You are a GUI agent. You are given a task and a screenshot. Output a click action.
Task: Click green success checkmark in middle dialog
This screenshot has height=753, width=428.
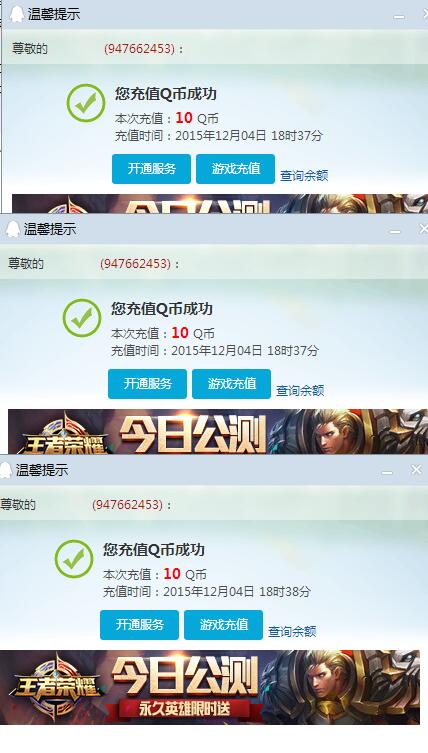point(82,318)
